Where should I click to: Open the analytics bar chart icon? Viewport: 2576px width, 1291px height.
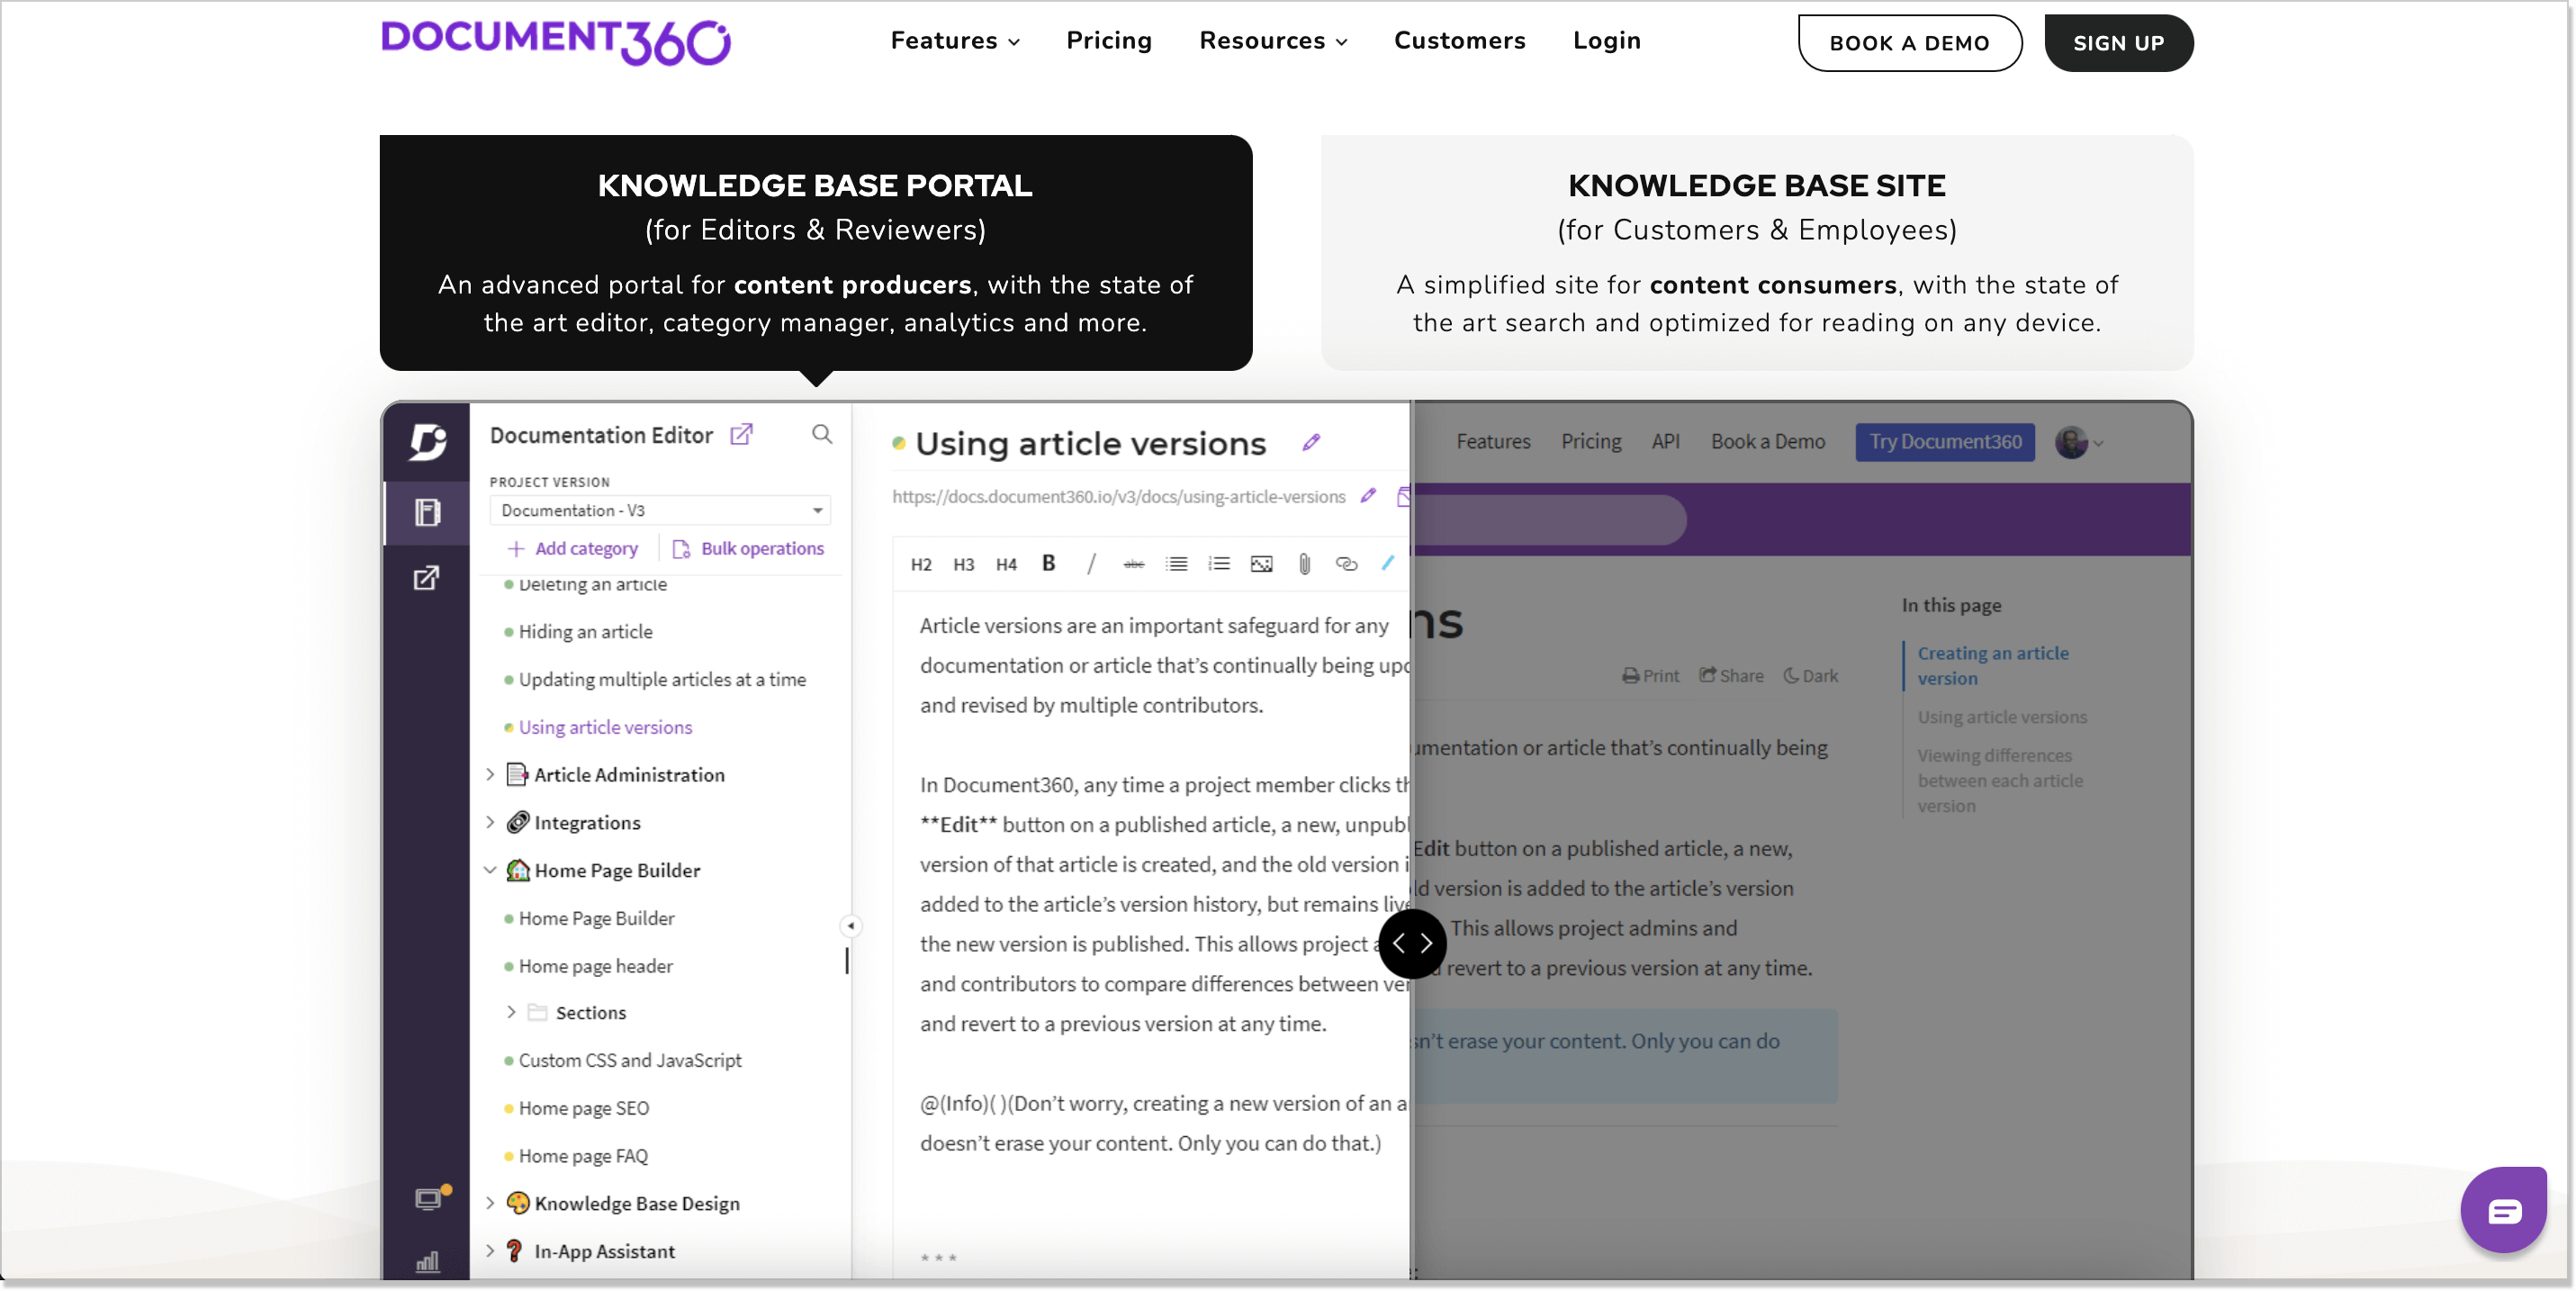tap(427, 1262)
